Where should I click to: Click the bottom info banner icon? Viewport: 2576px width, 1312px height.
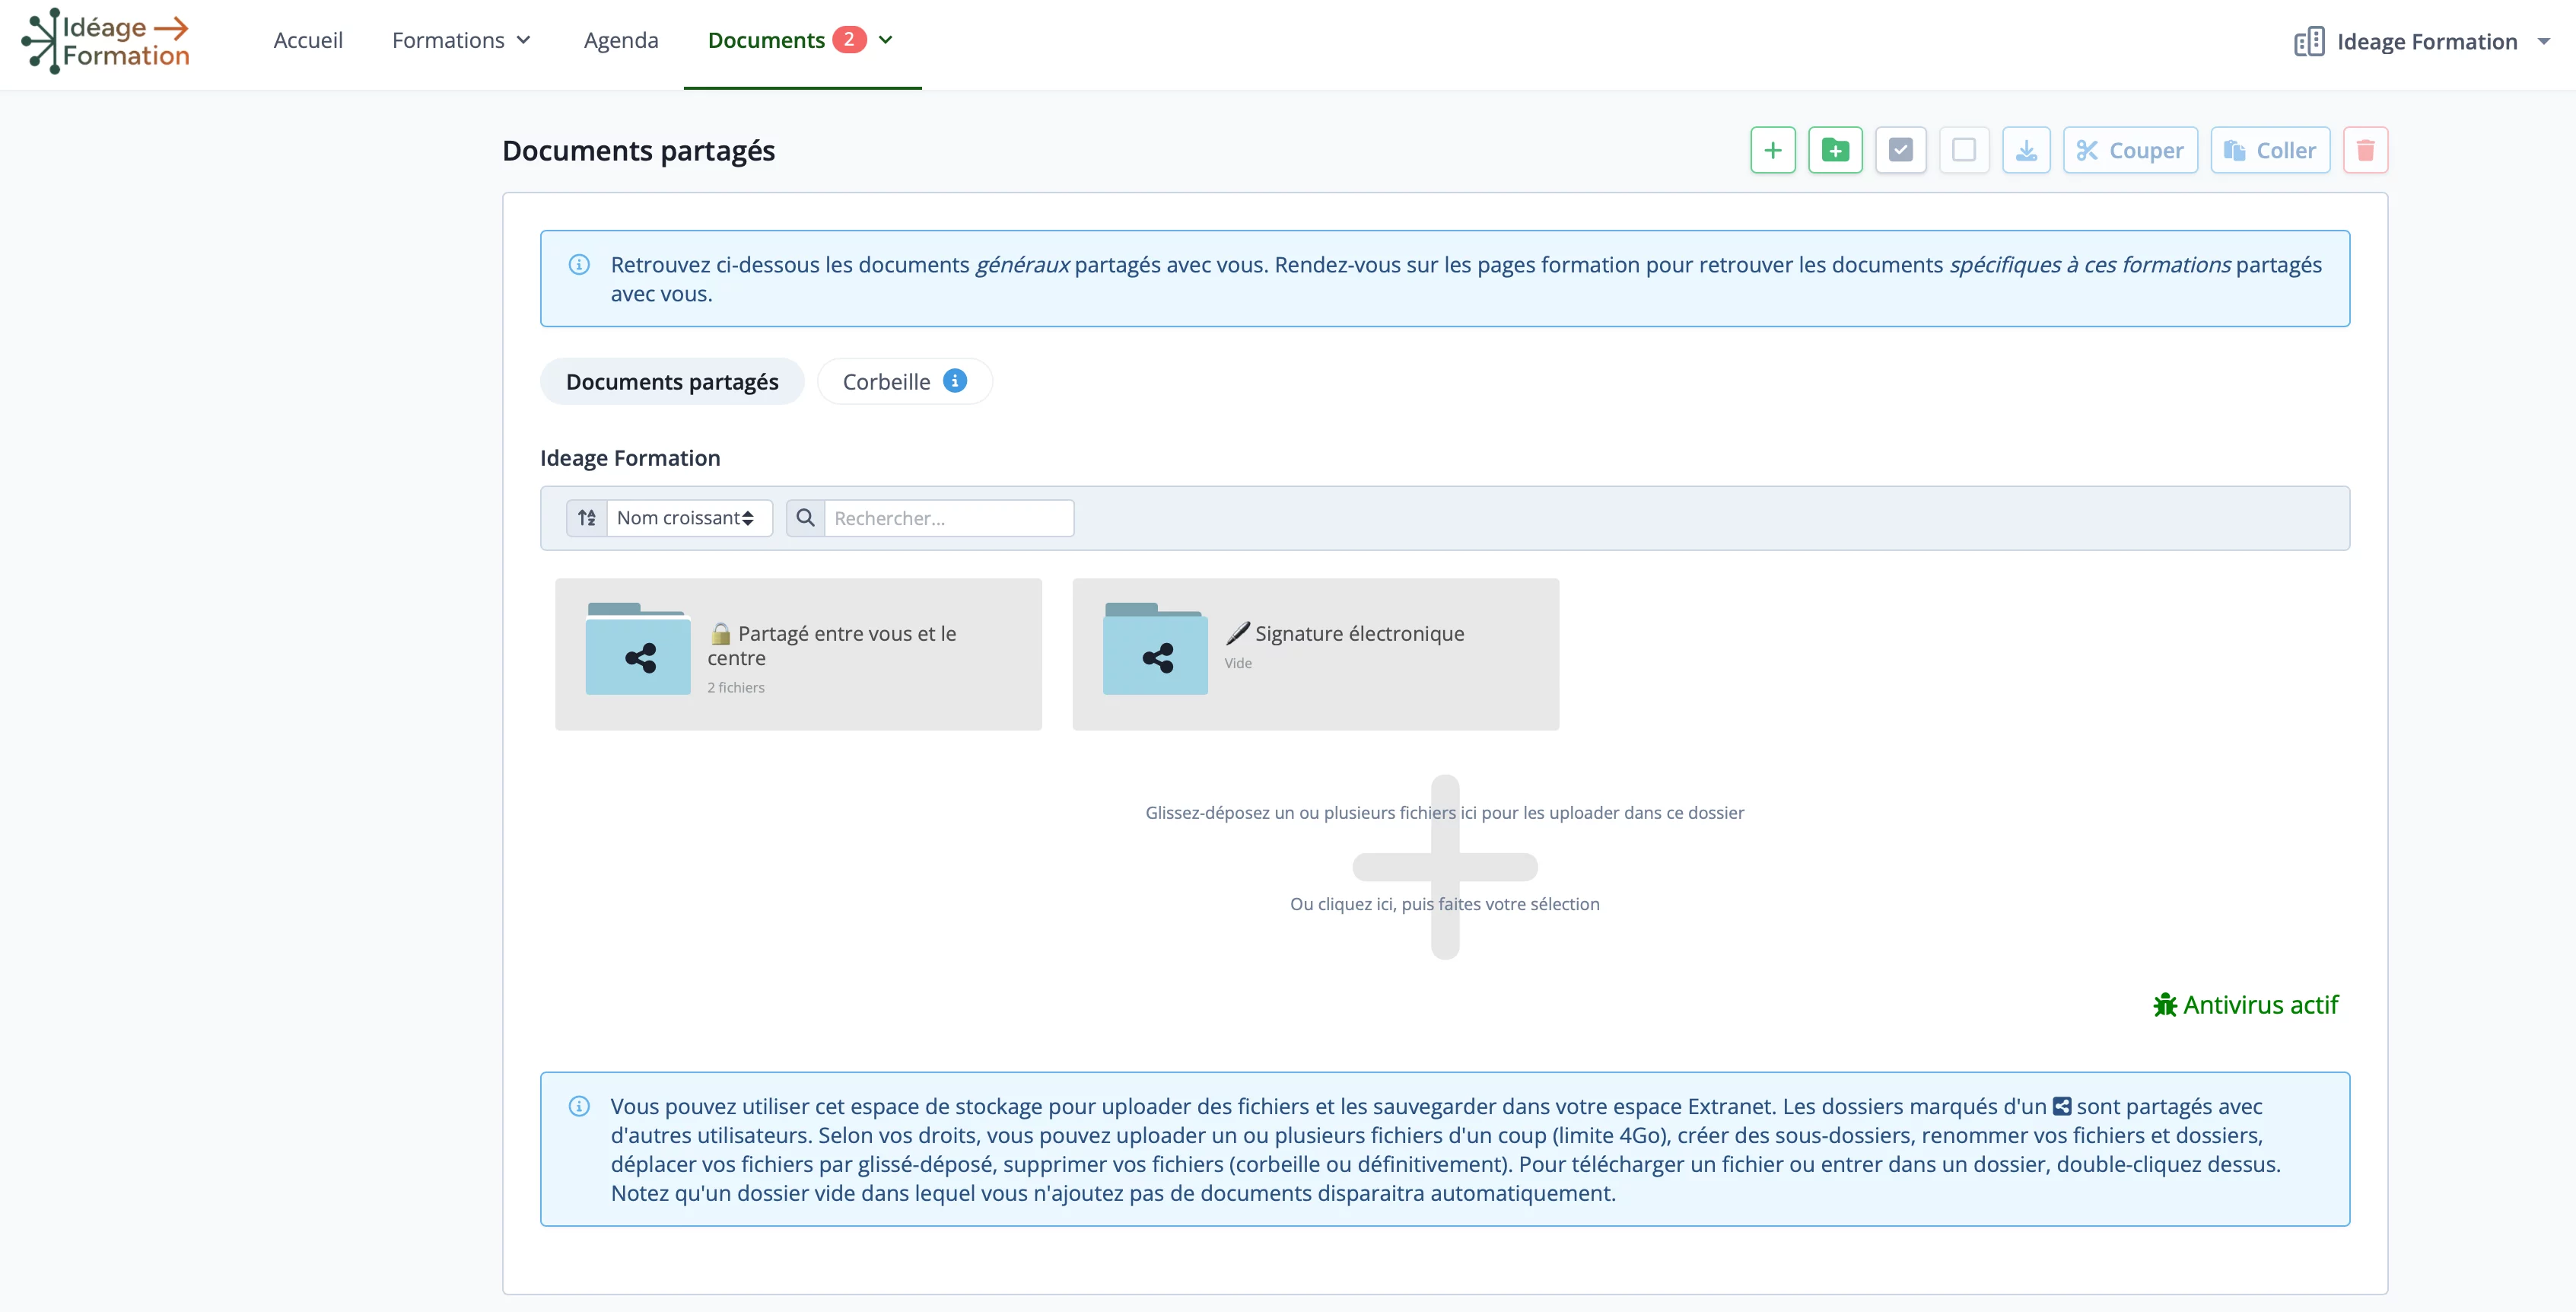click(579, 1106)
